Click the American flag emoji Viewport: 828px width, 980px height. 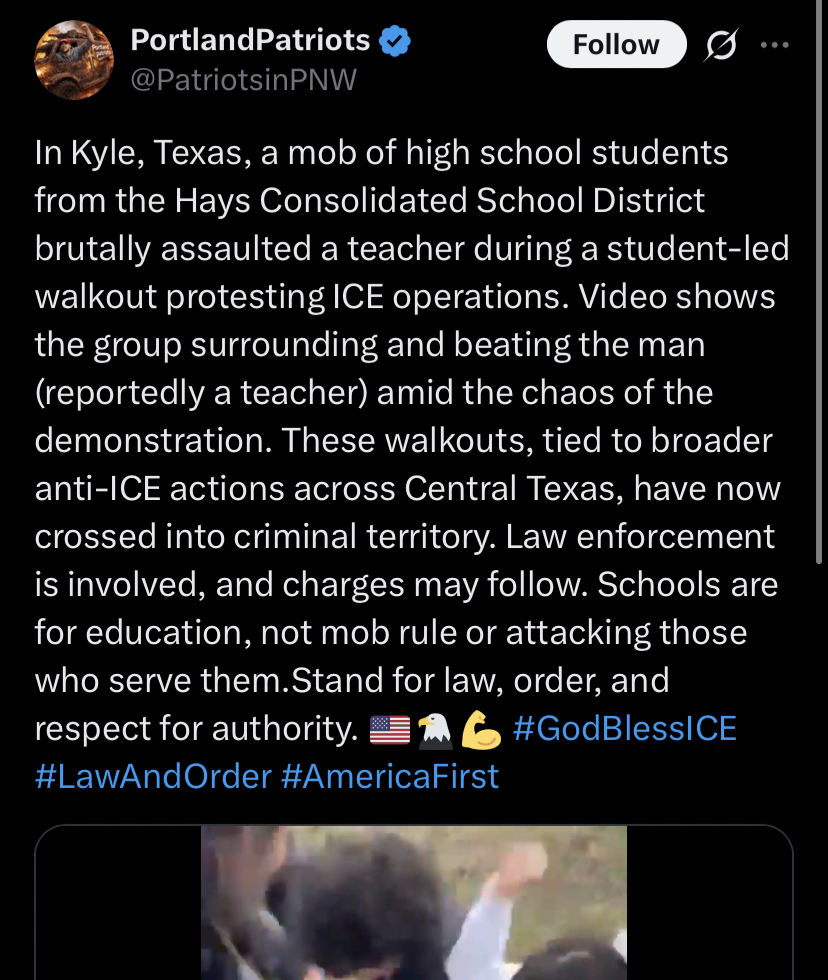(389, 730)
